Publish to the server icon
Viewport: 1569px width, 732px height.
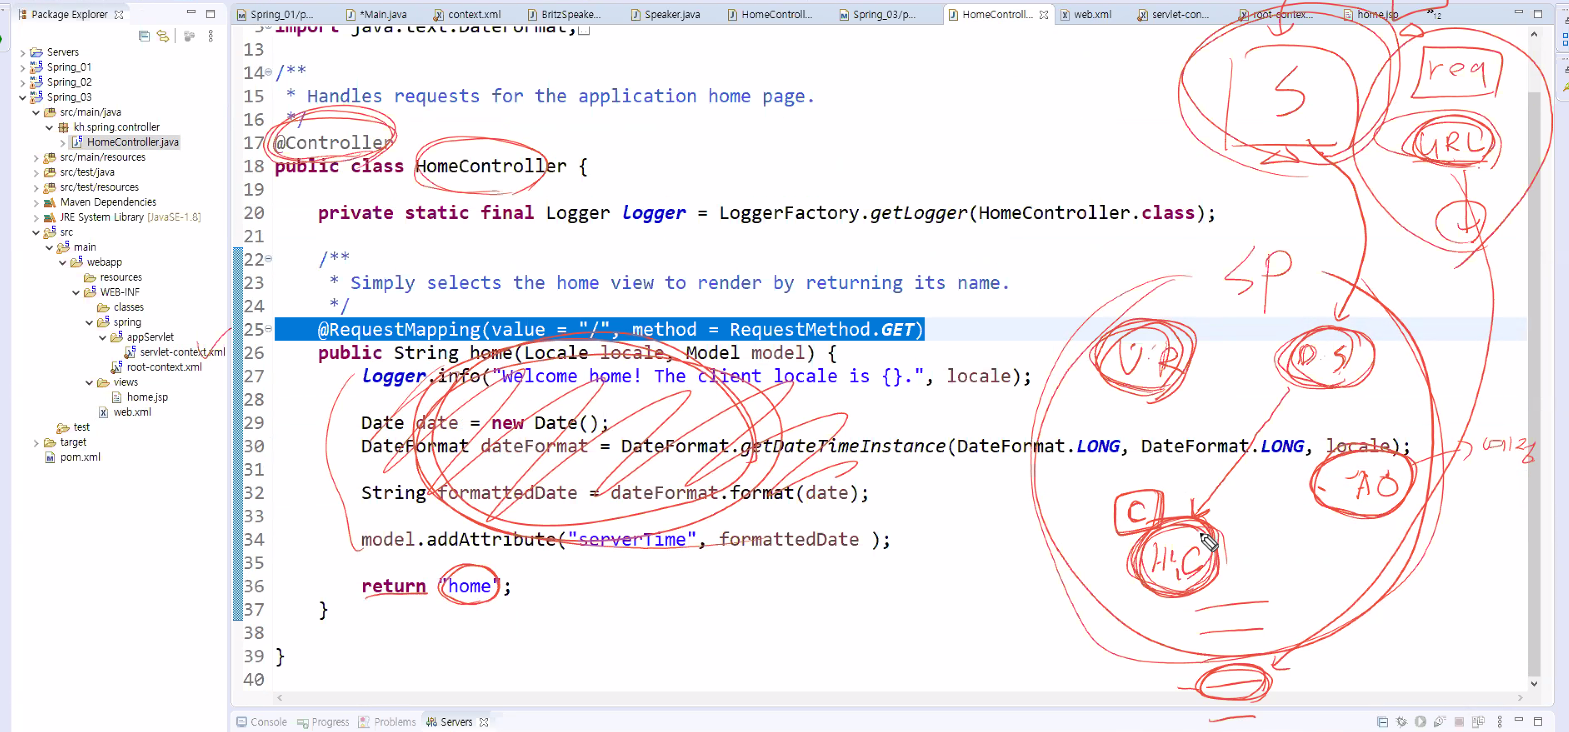[x=1478, y=721]
